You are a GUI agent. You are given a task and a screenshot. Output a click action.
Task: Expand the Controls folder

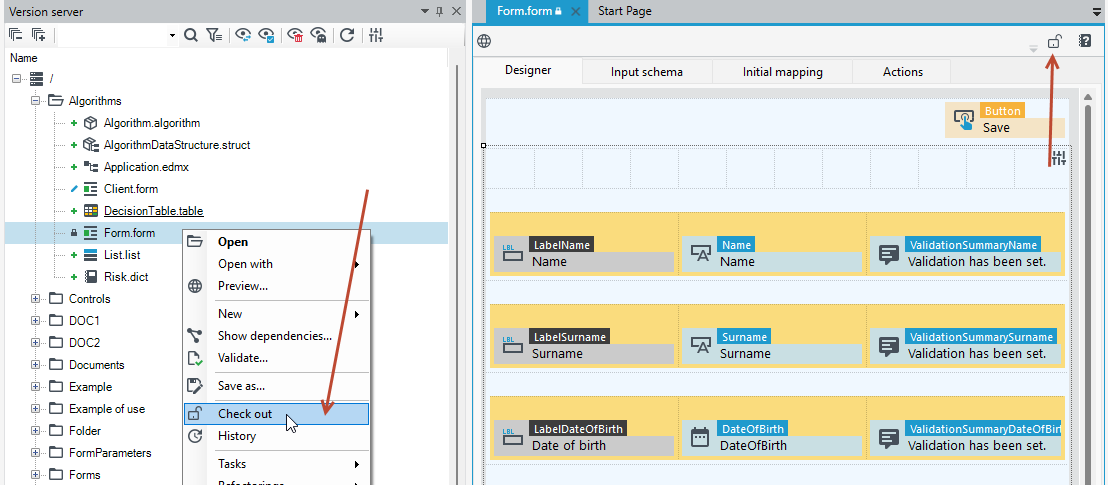(35, 299)
